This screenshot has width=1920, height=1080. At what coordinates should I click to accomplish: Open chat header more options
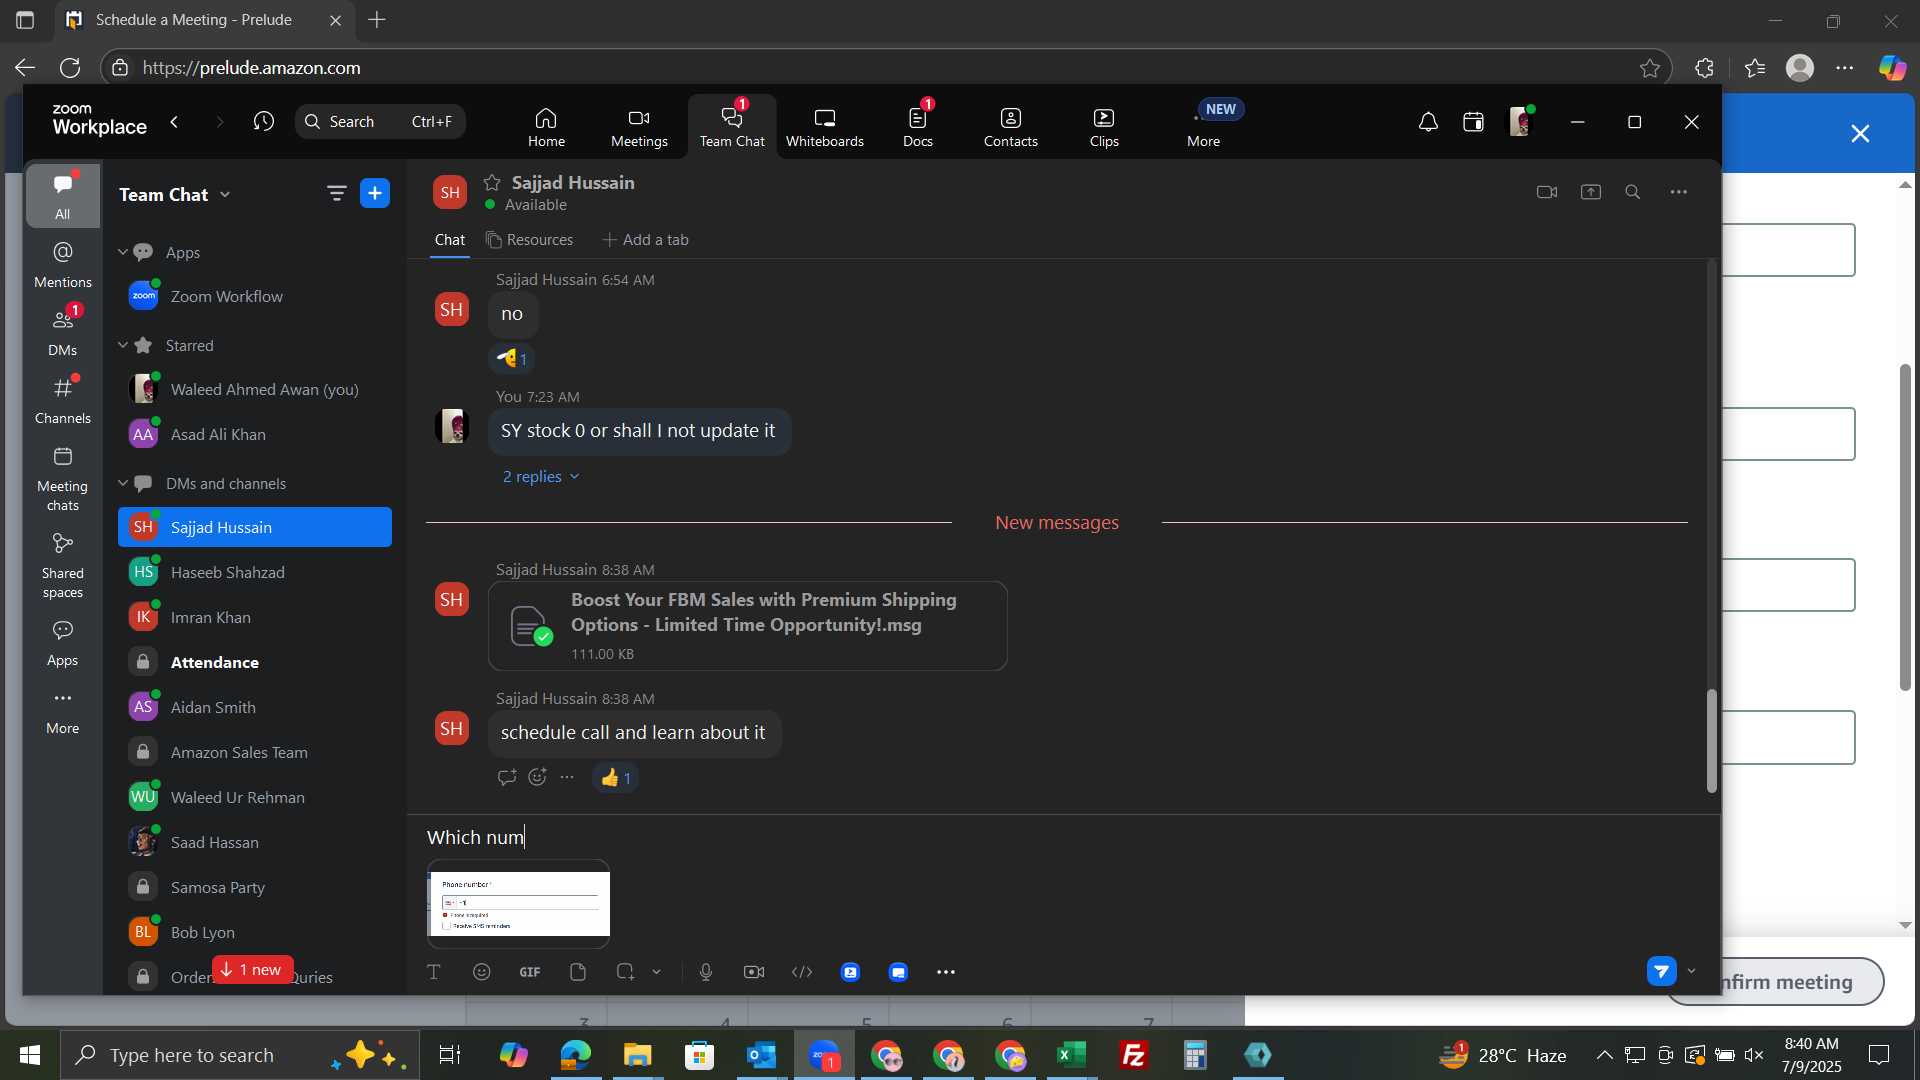click(x=1679, y=192)
